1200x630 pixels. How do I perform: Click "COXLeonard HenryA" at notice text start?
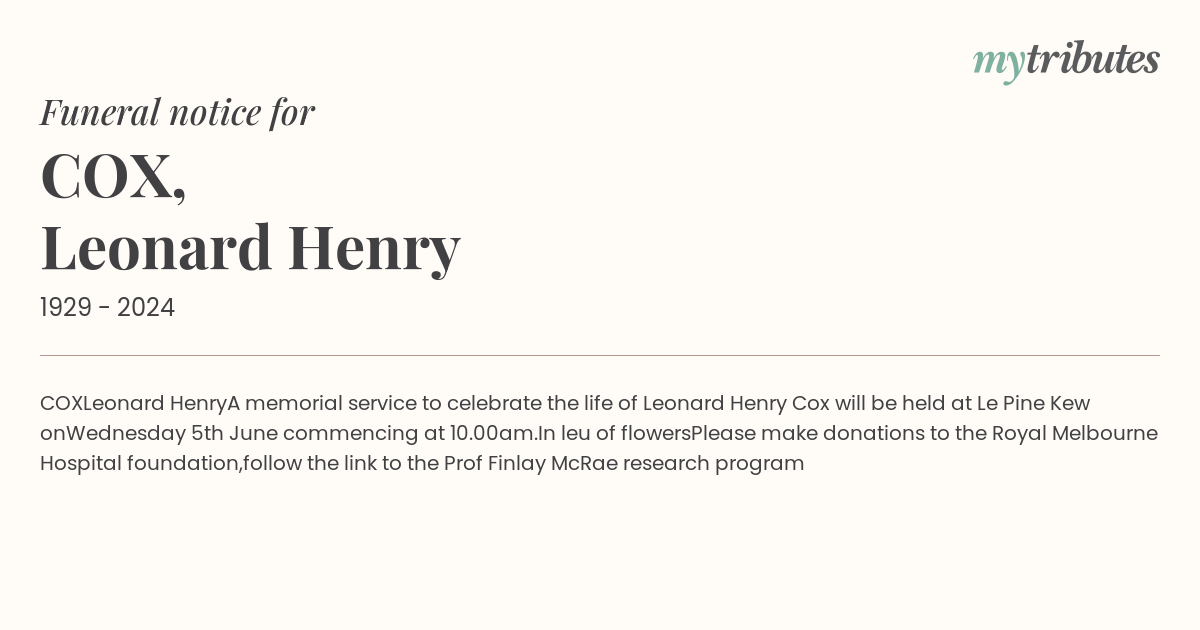coord(140,403)
